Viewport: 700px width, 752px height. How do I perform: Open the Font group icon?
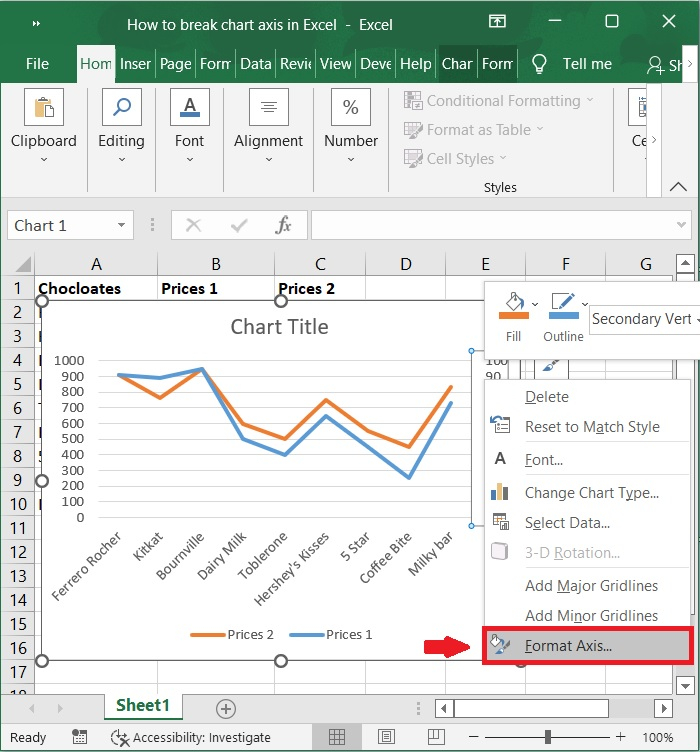coord(190,107)
